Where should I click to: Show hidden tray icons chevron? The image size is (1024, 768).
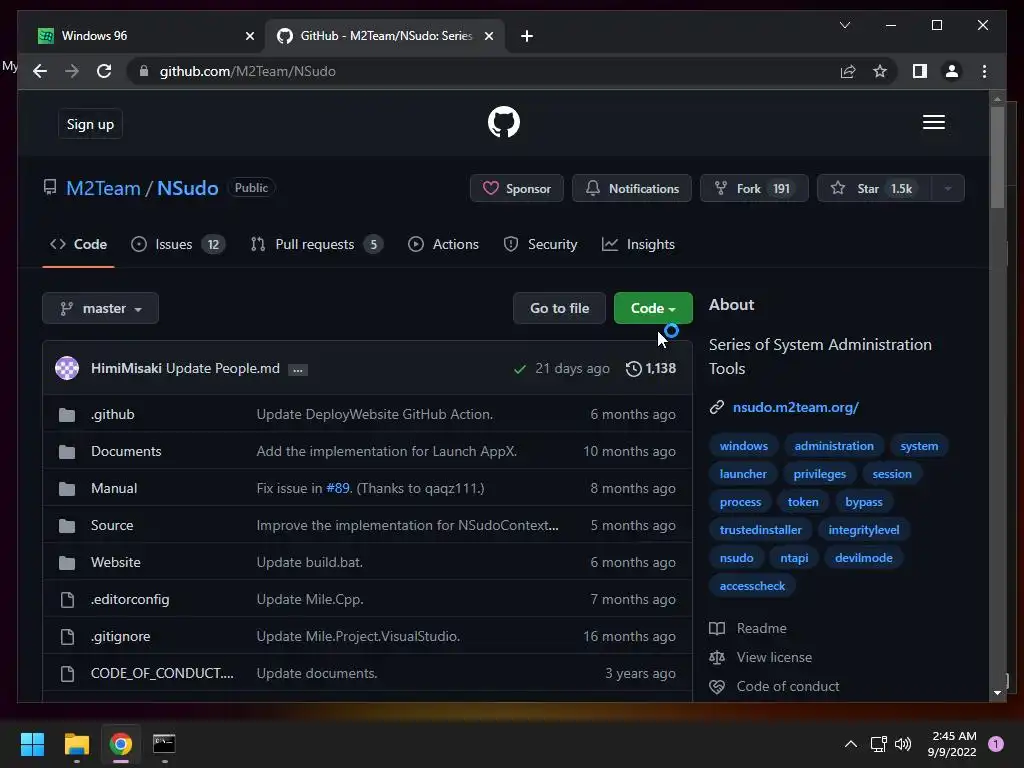pos(850,744)
